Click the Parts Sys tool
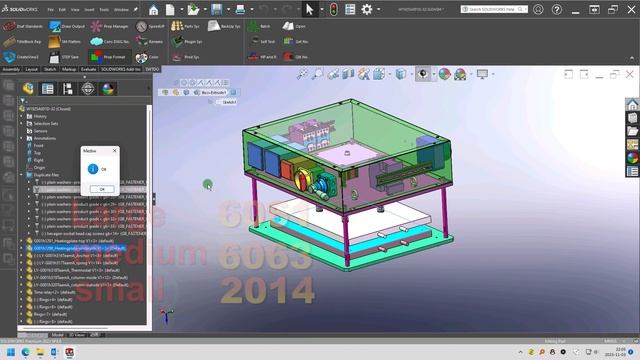 (x=186, y=26)
